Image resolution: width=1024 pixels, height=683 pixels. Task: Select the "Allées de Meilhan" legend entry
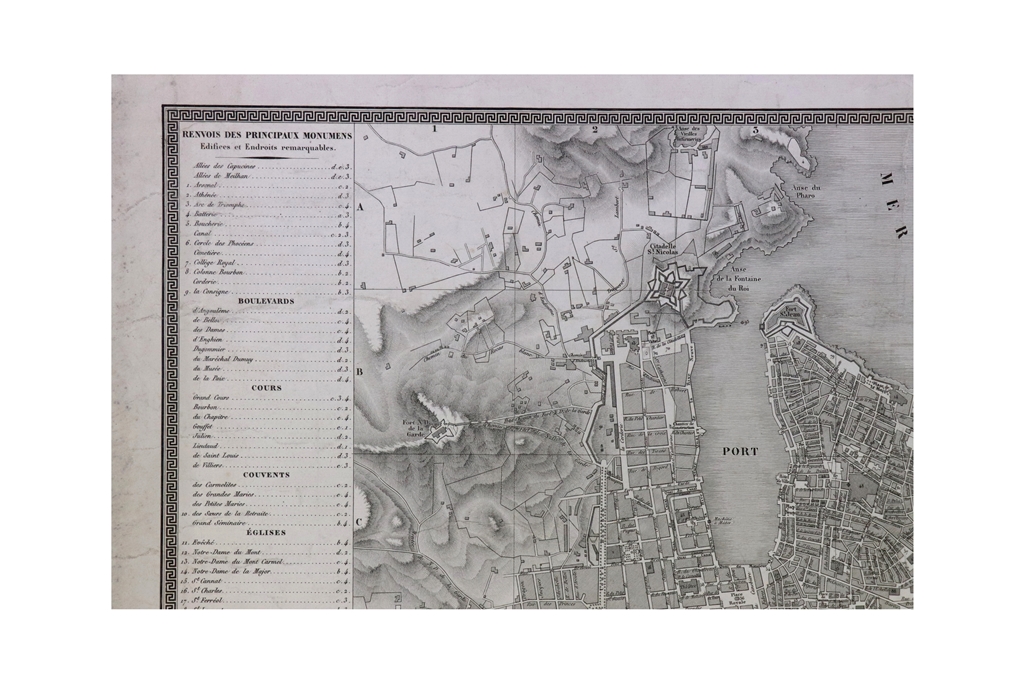point(272,176)
